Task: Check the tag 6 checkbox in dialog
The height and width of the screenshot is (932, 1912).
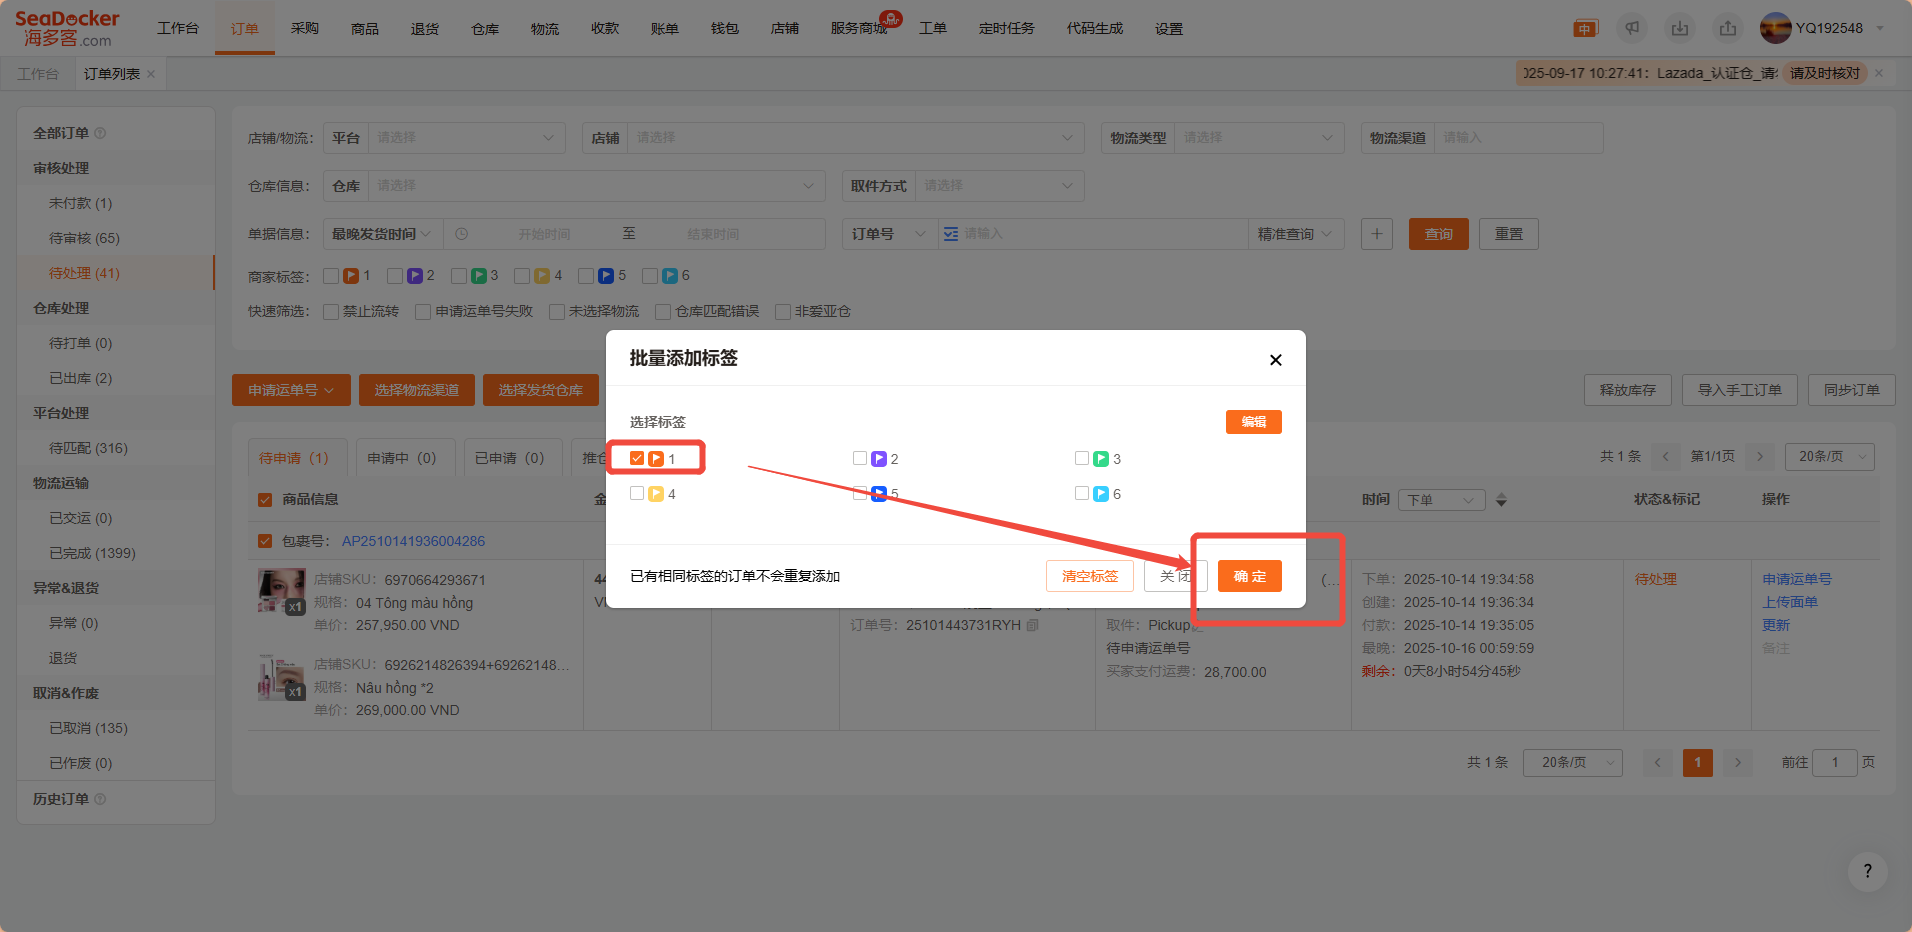Action: coord(1082,493)
